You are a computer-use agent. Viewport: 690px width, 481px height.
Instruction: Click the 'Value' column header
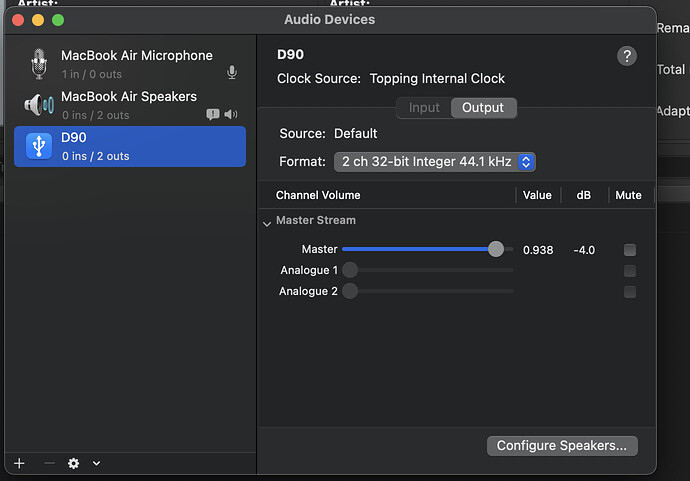(537, 195)
